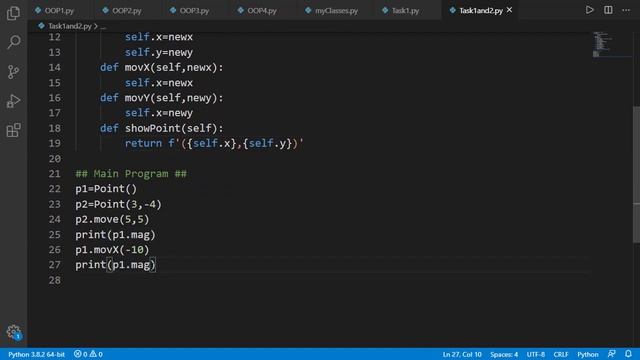
Task: Place cursor on 'p1=Point()' line
Action: (106, 189)
